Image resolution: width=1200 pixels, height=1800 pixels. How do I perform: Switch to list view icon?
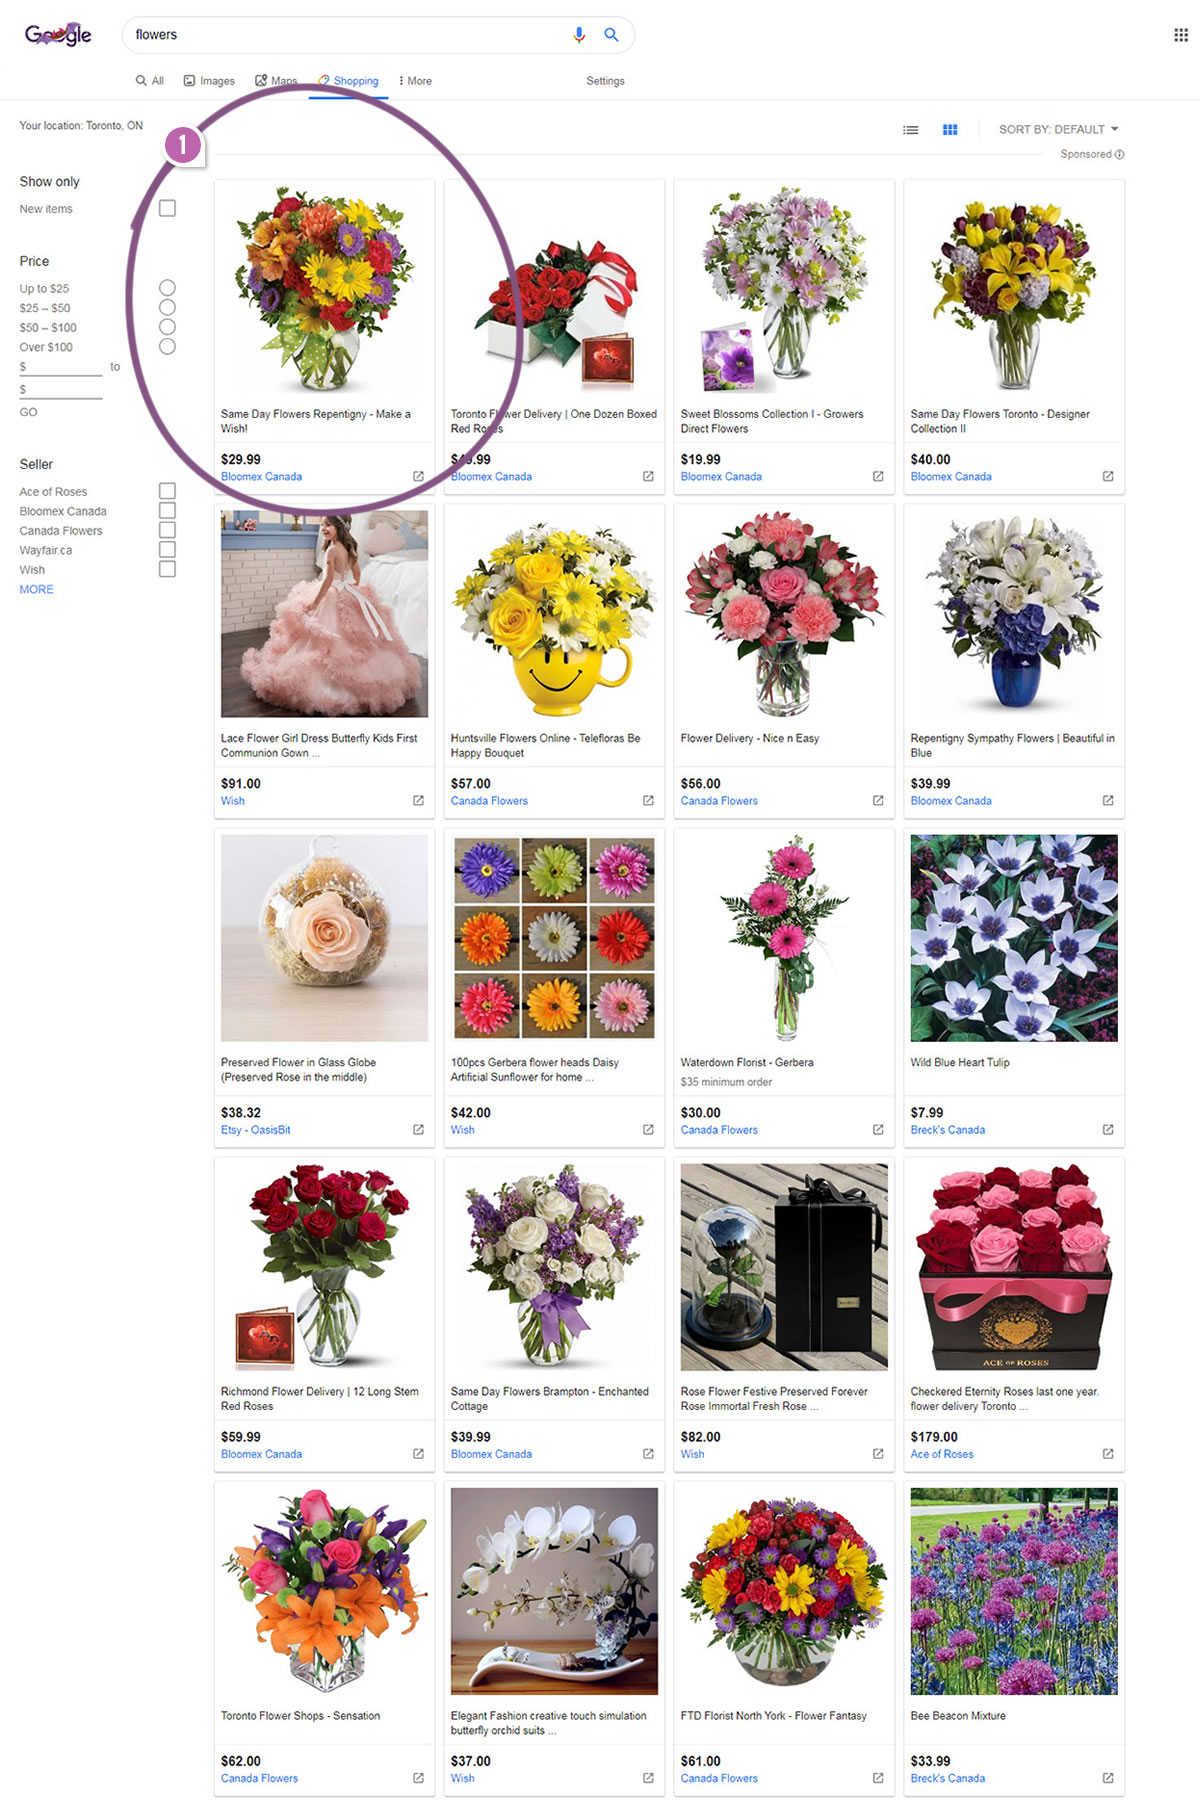pos(910,130)
